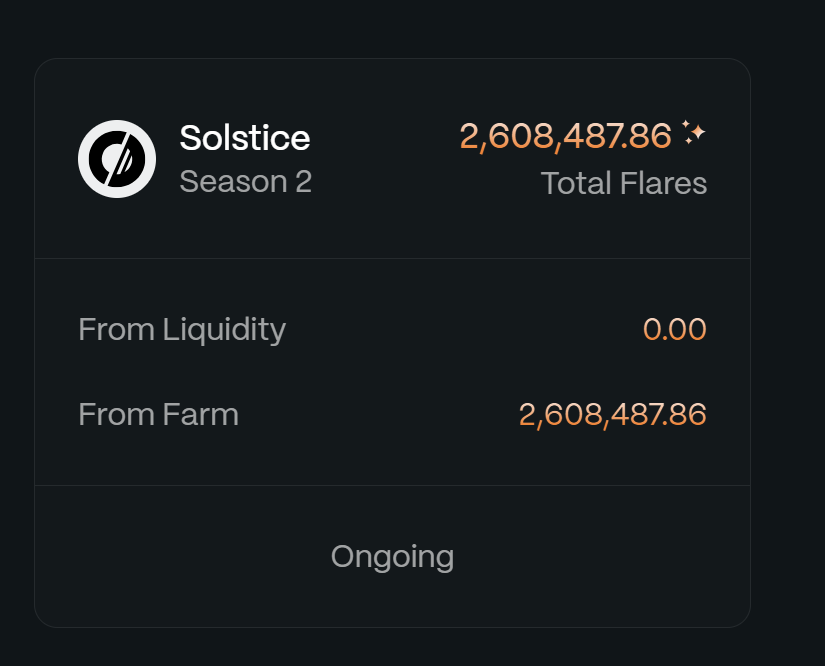Click the Ongoing status text
This screenshot has height=666, width=825.
point(392,556)
